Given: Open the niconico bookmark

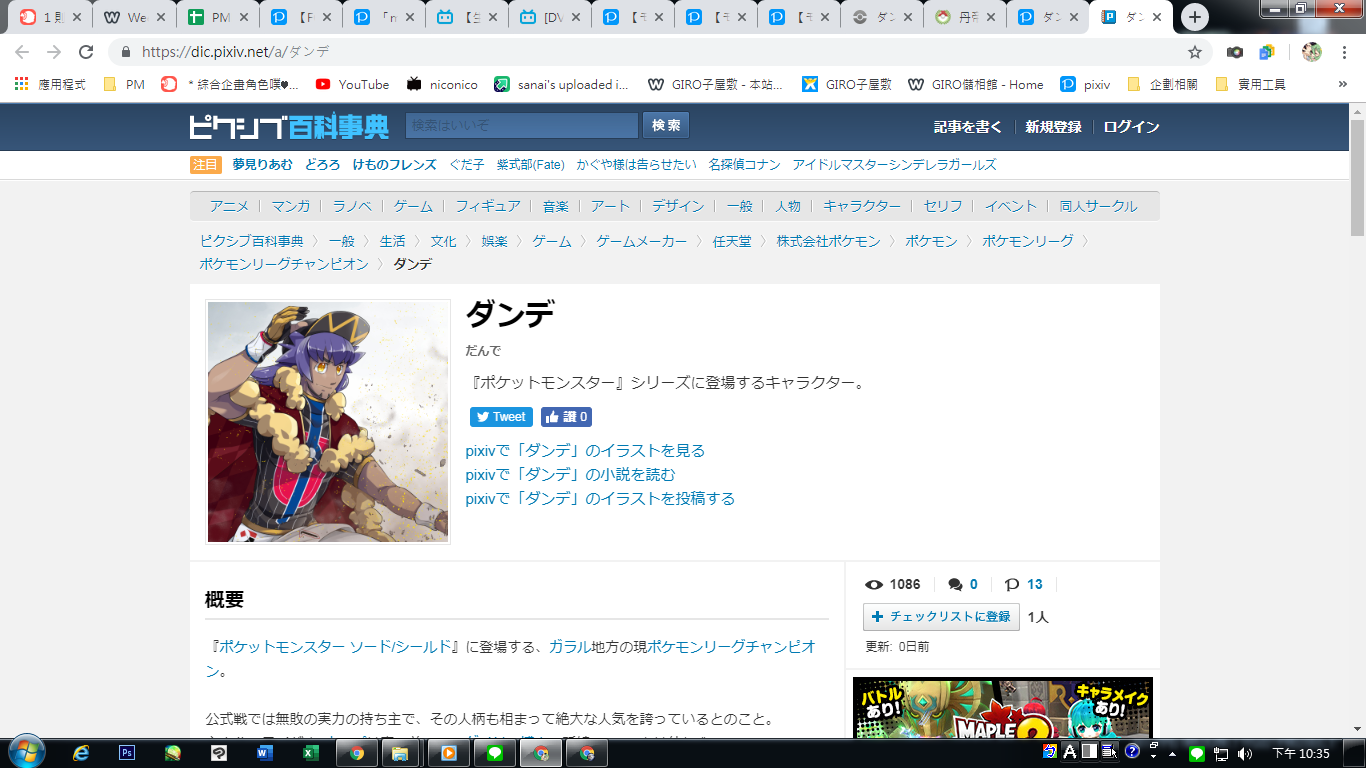Looking at the screenshot, I should point(442,85).
